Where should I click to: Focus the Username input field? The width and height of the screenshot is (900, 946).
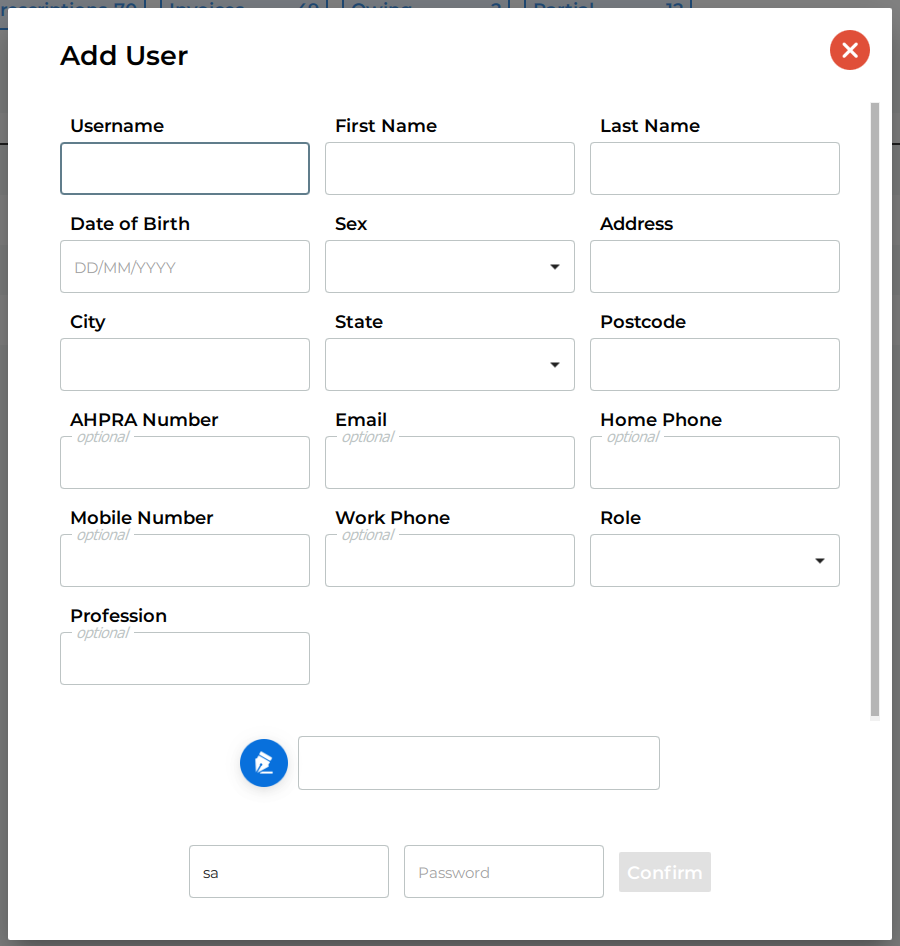coord(185,169)
